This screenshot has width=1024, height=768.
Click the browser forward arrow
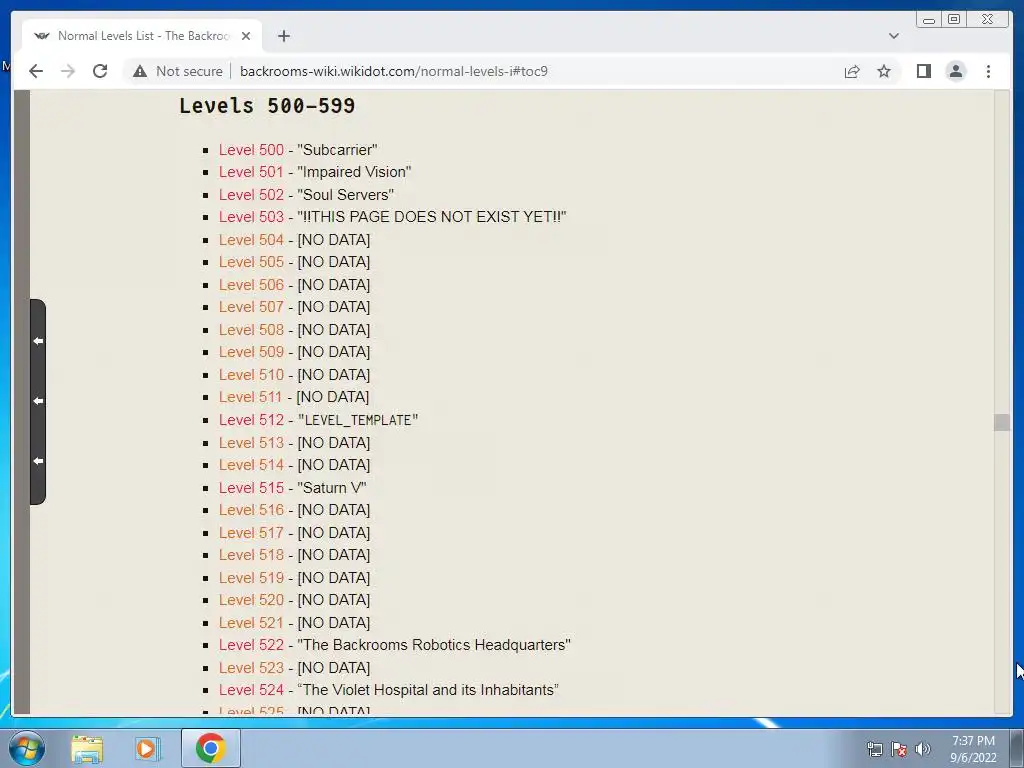tap(68, 71)
